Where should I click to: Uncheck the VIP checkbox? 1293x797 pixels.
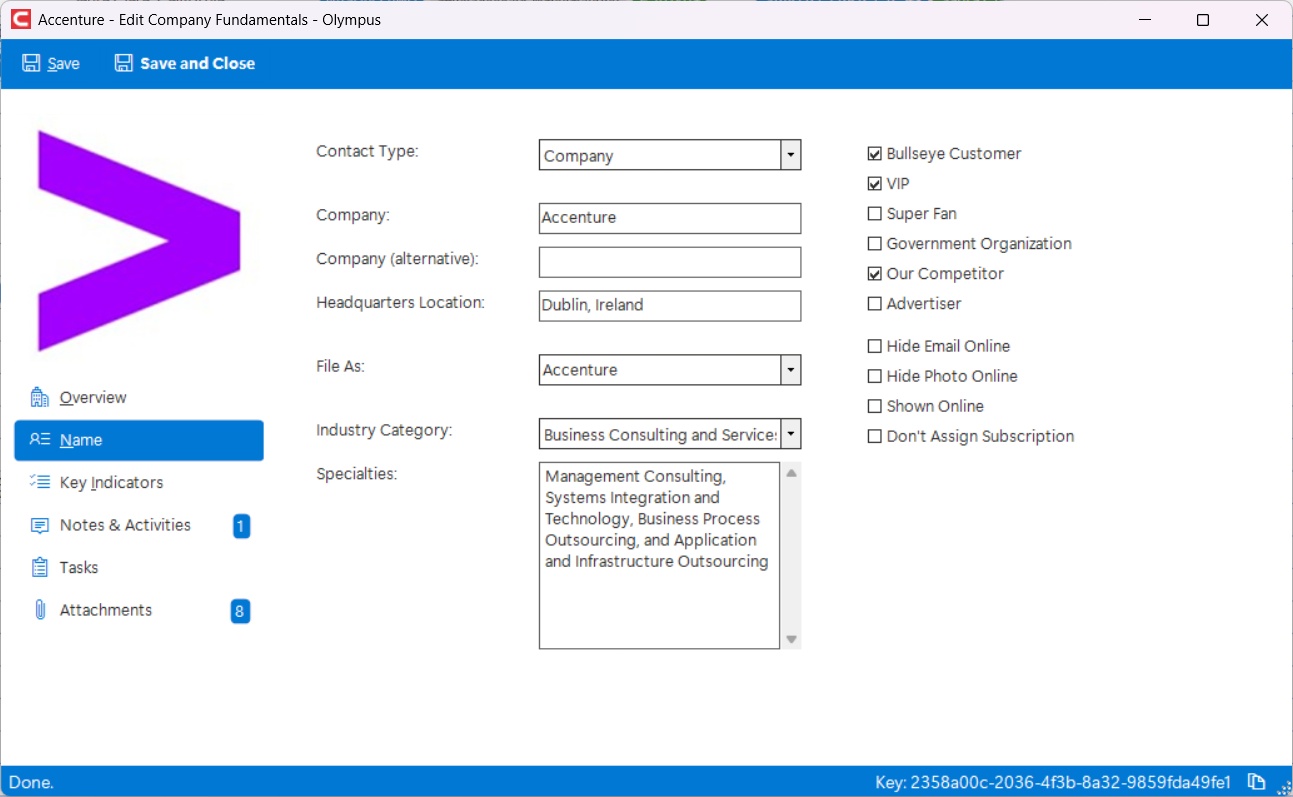pos(875,184)
